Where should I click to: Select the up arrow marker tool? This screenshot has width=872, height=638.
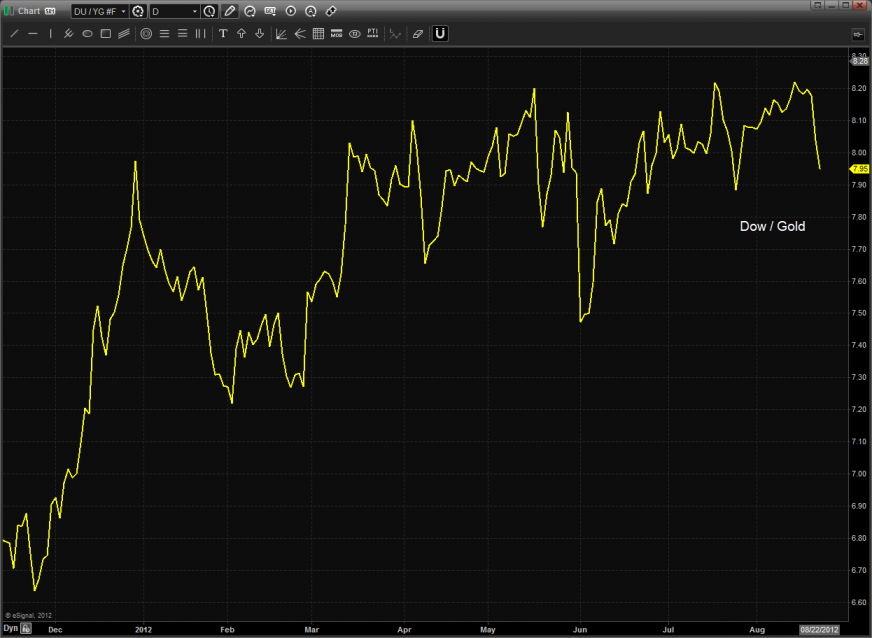pyautogui.click(x=241, y=34)
